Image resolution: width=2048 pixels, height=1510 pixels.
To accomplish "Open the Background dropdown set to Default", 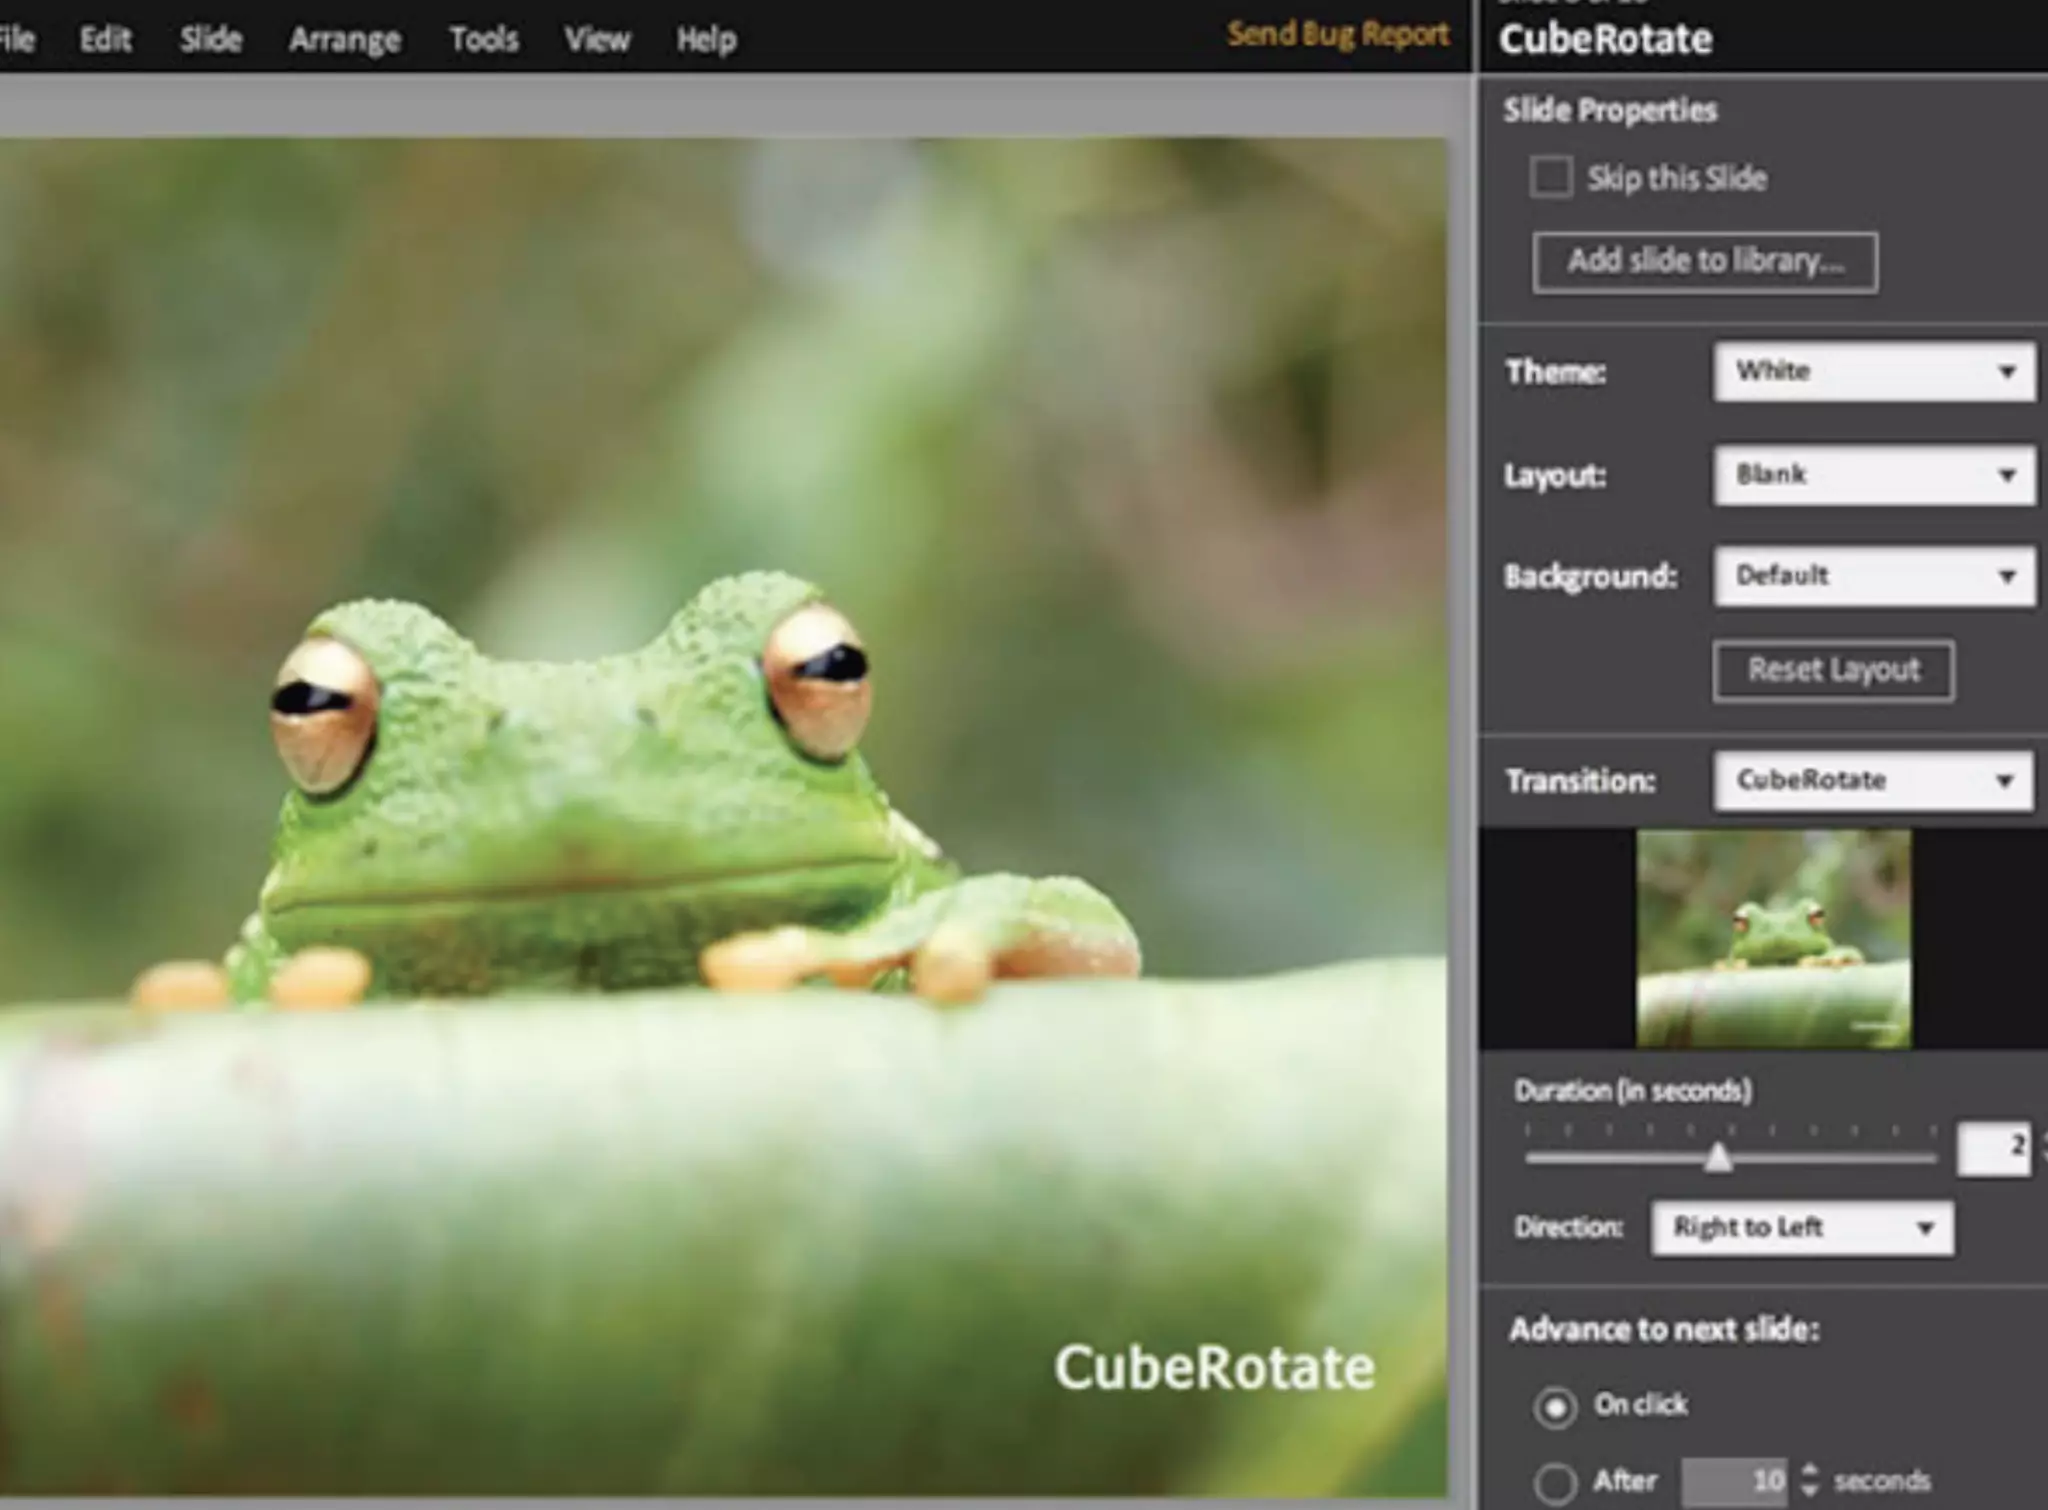I will (x=1874, y=576).
